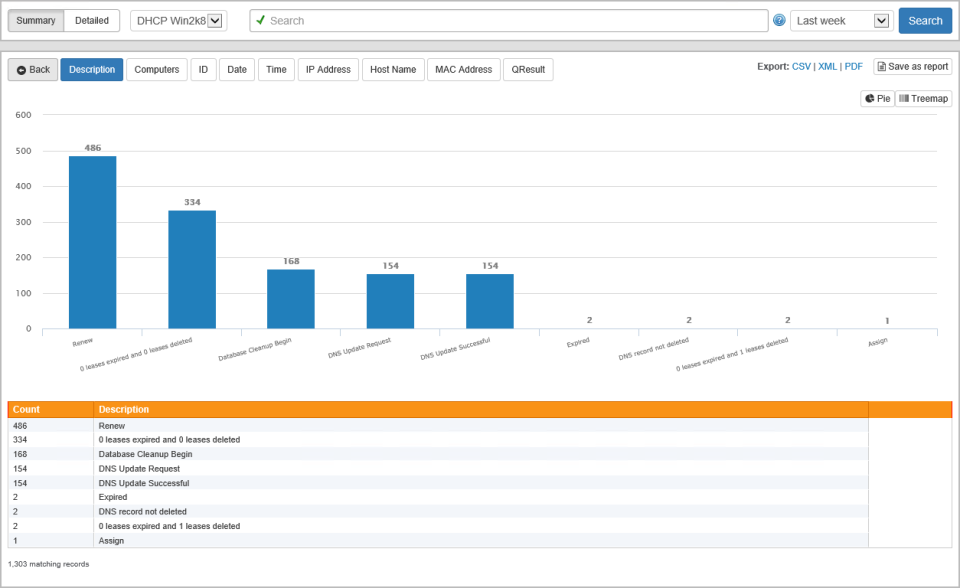This screenshot has width=960, height=588.
Task: Open the Last week time range dropdown
Action: [841, 20]
